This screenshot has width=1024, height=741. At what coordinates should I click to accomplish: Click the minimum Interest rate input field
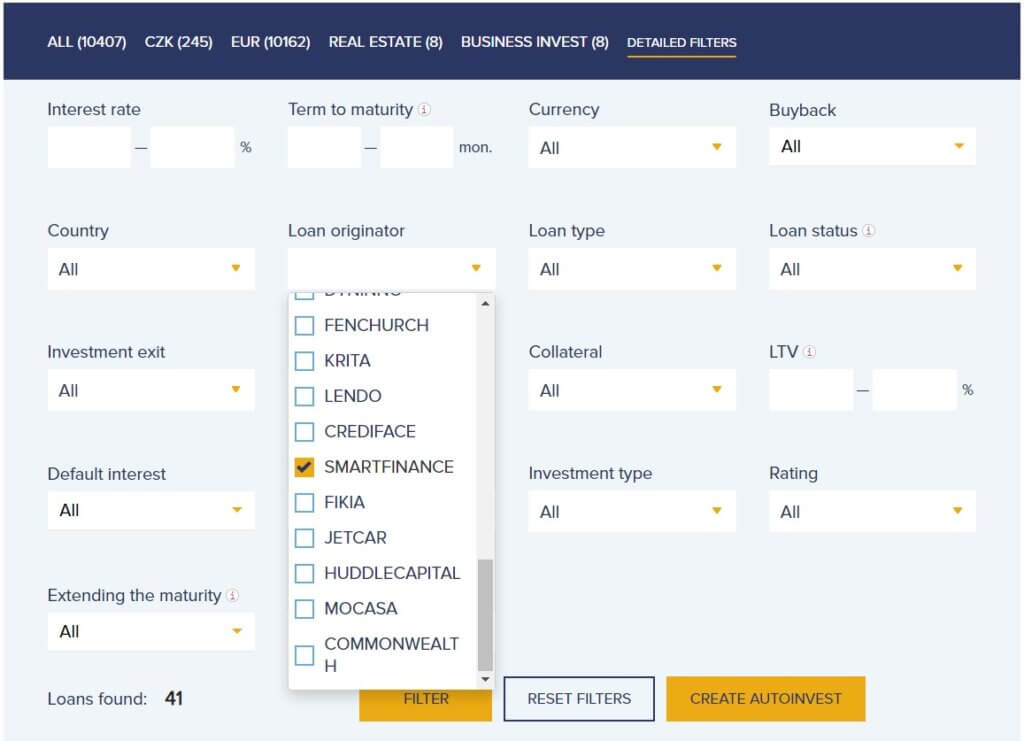pos(89,148)
